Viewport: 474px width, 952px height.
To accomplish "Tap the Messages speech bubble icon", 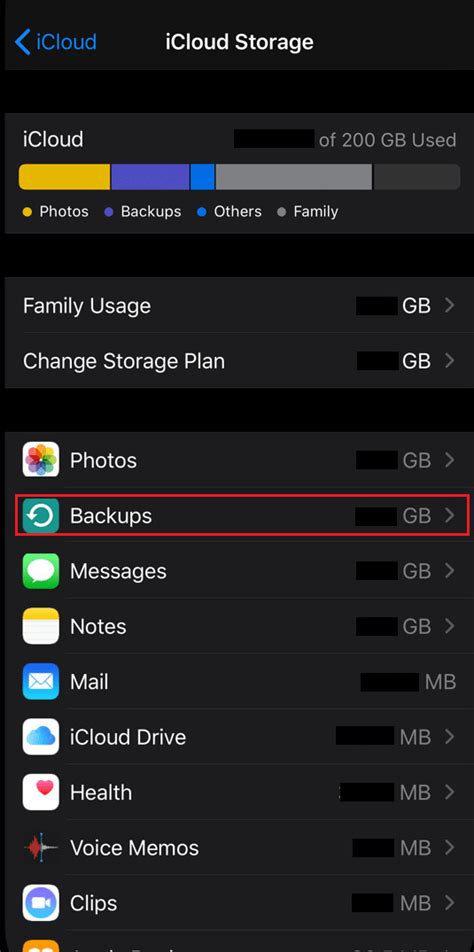I will point(41,571).
